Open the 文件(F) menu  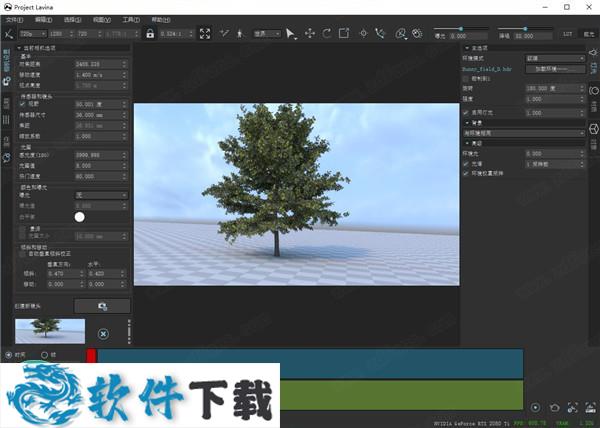click(x=13, y=19)
